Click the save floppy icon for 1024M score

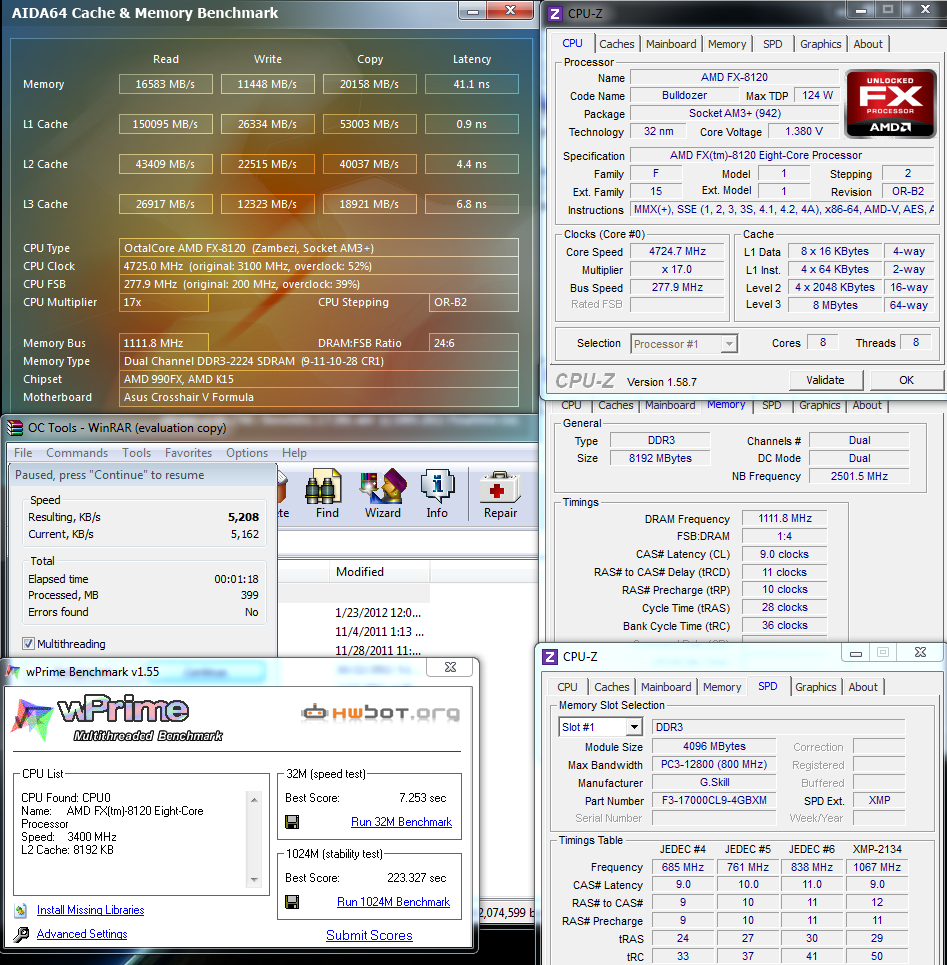[292, 902]
